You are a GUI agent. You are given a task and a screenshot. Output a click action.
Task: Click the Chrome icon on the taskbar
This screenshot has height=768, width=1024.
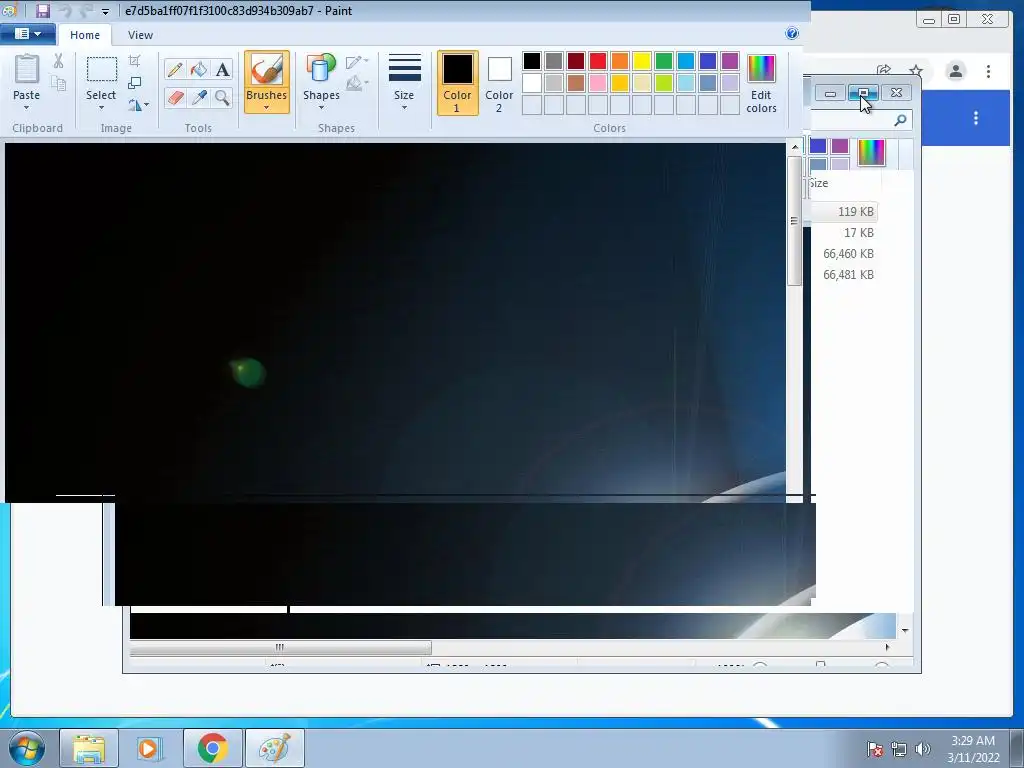[x=212, y=748]
